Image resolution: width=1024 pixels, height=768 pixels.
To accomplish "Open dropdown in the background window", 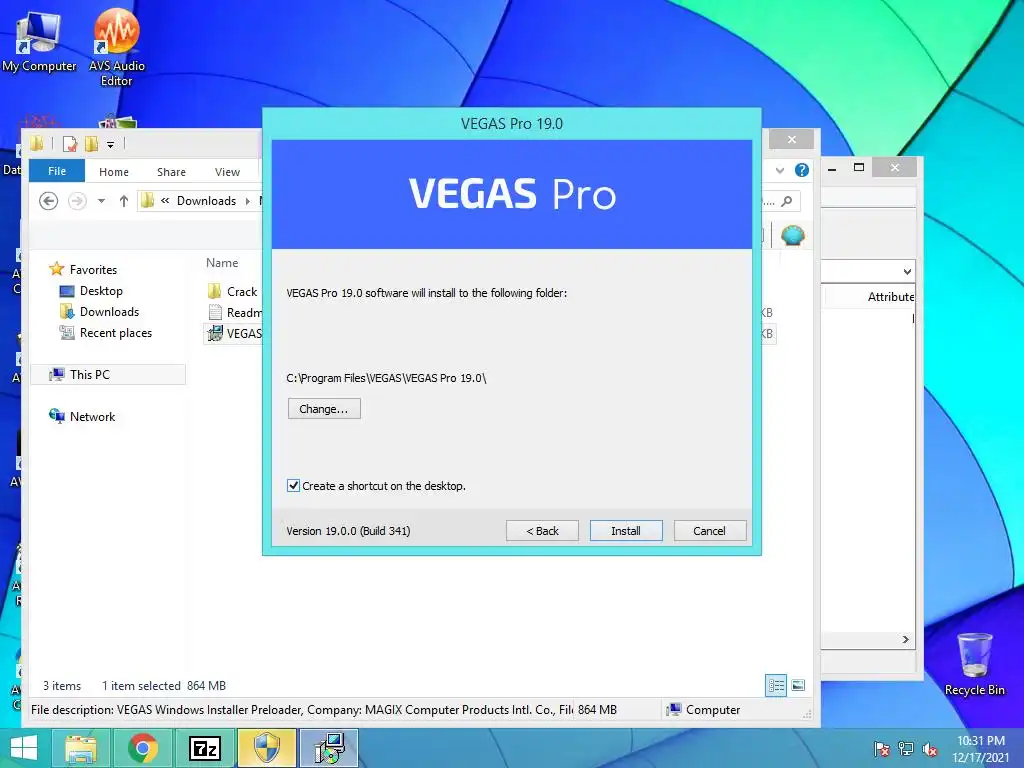I will tap(907, 271).
